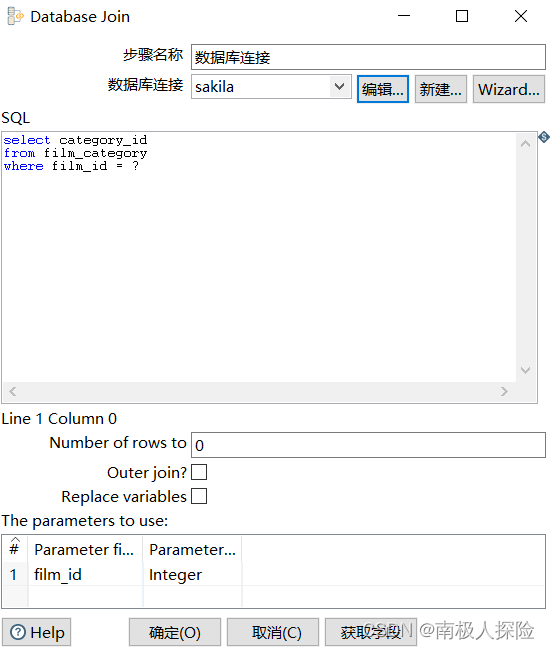Close the Database Join dialog

point(521,16)
